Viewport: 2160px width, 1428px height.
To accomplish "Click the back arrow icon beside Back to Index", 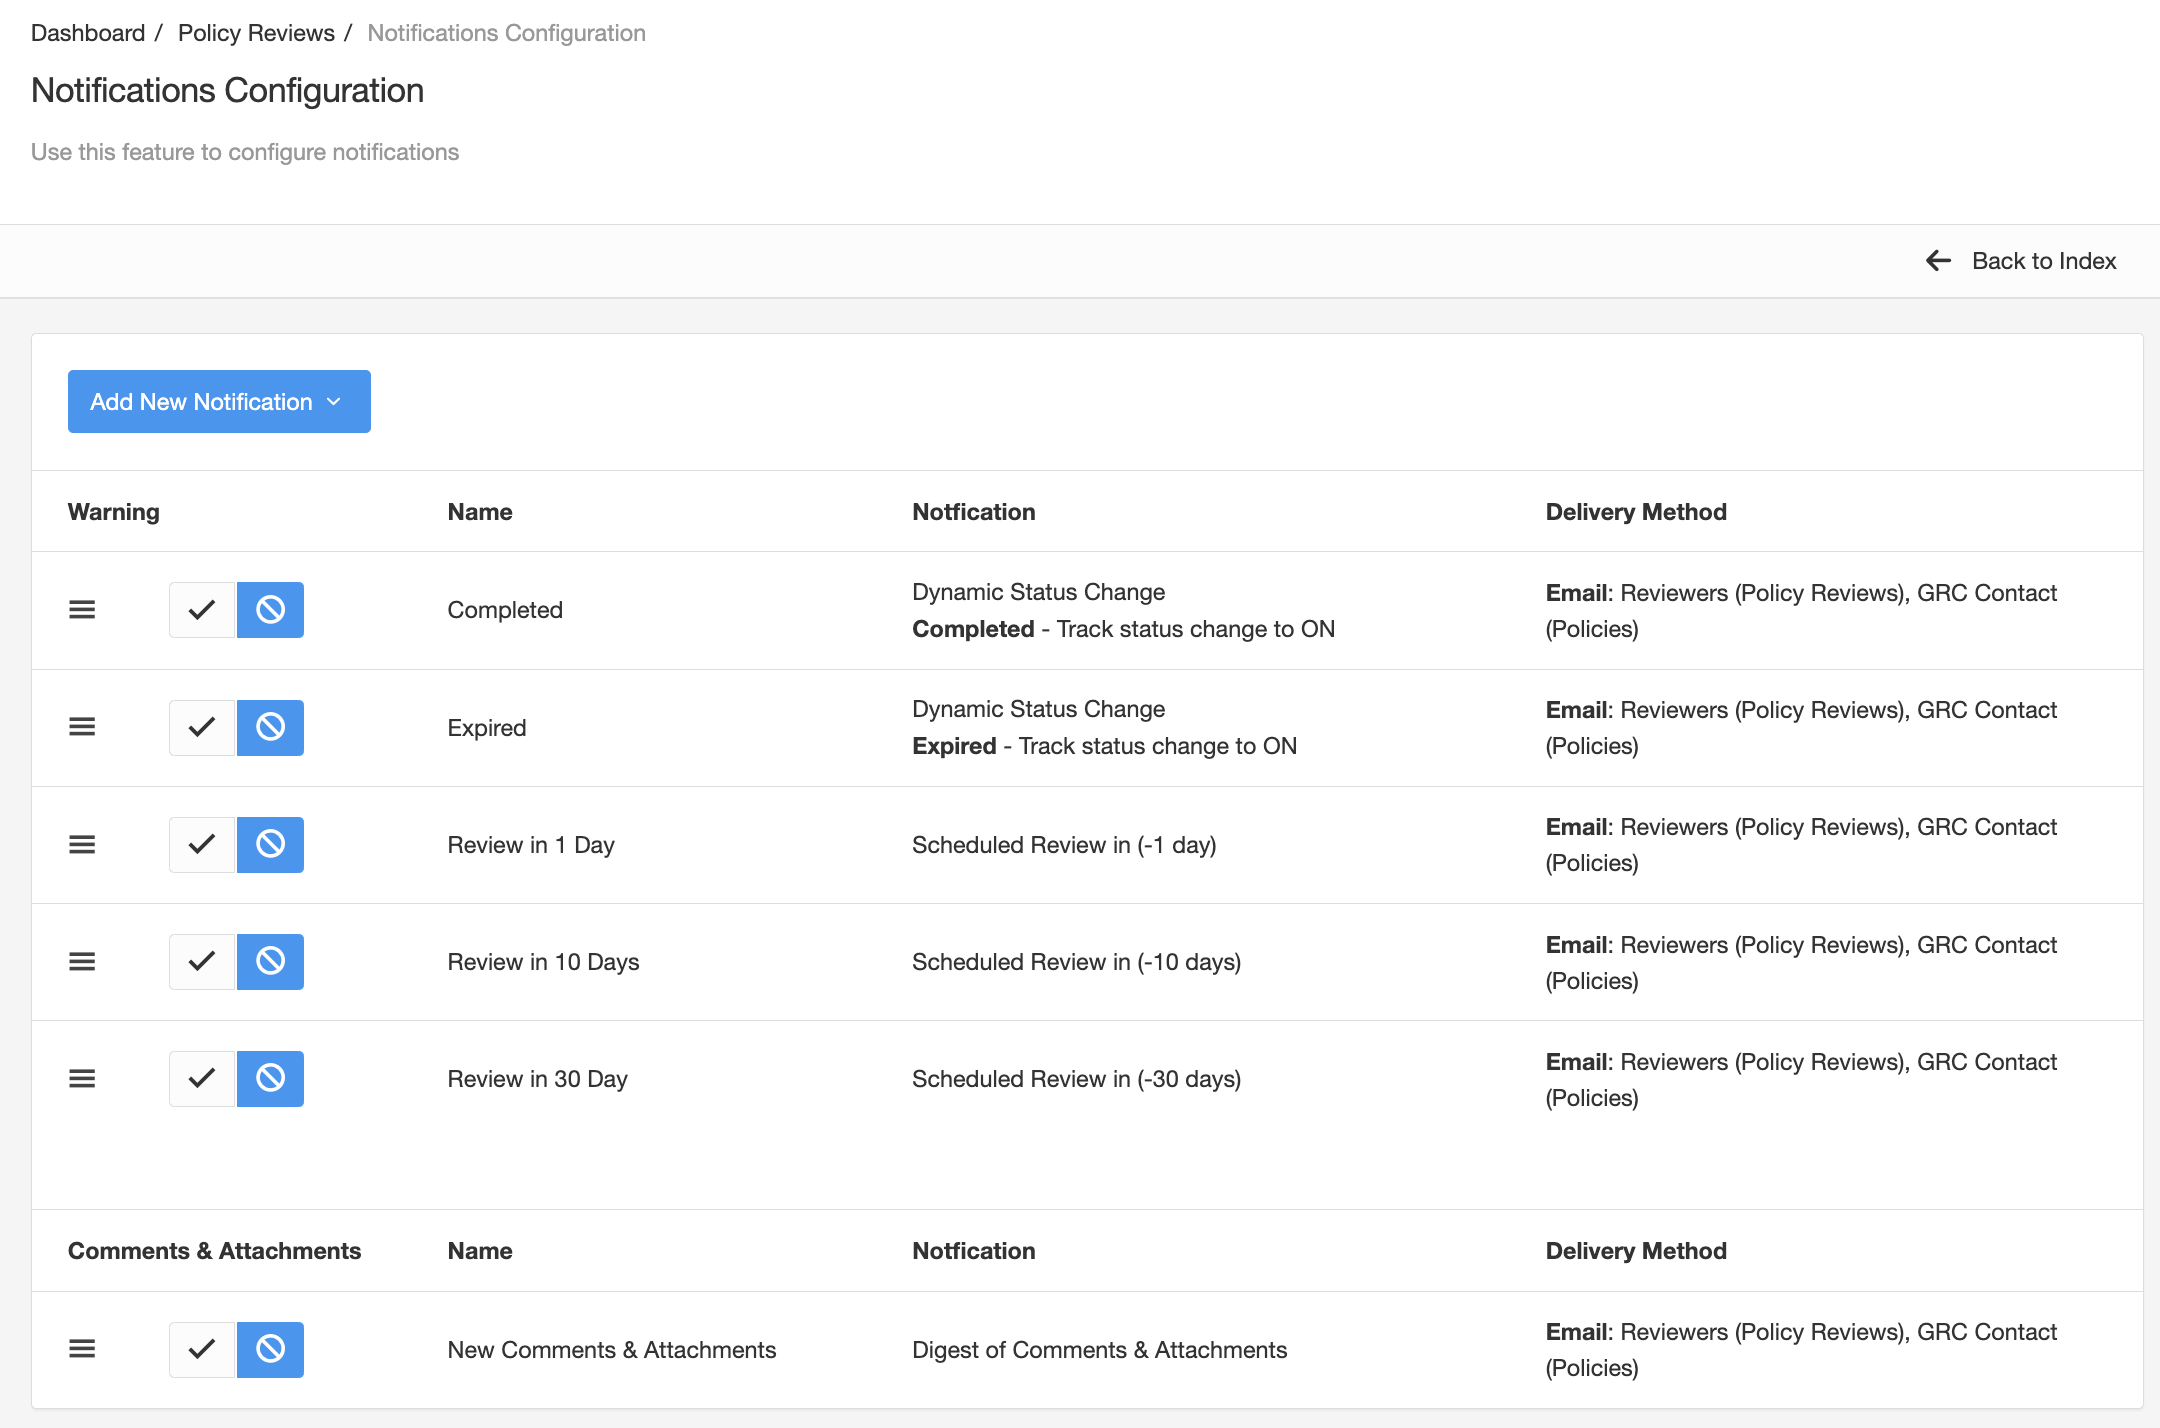I will pos(1938,261).
